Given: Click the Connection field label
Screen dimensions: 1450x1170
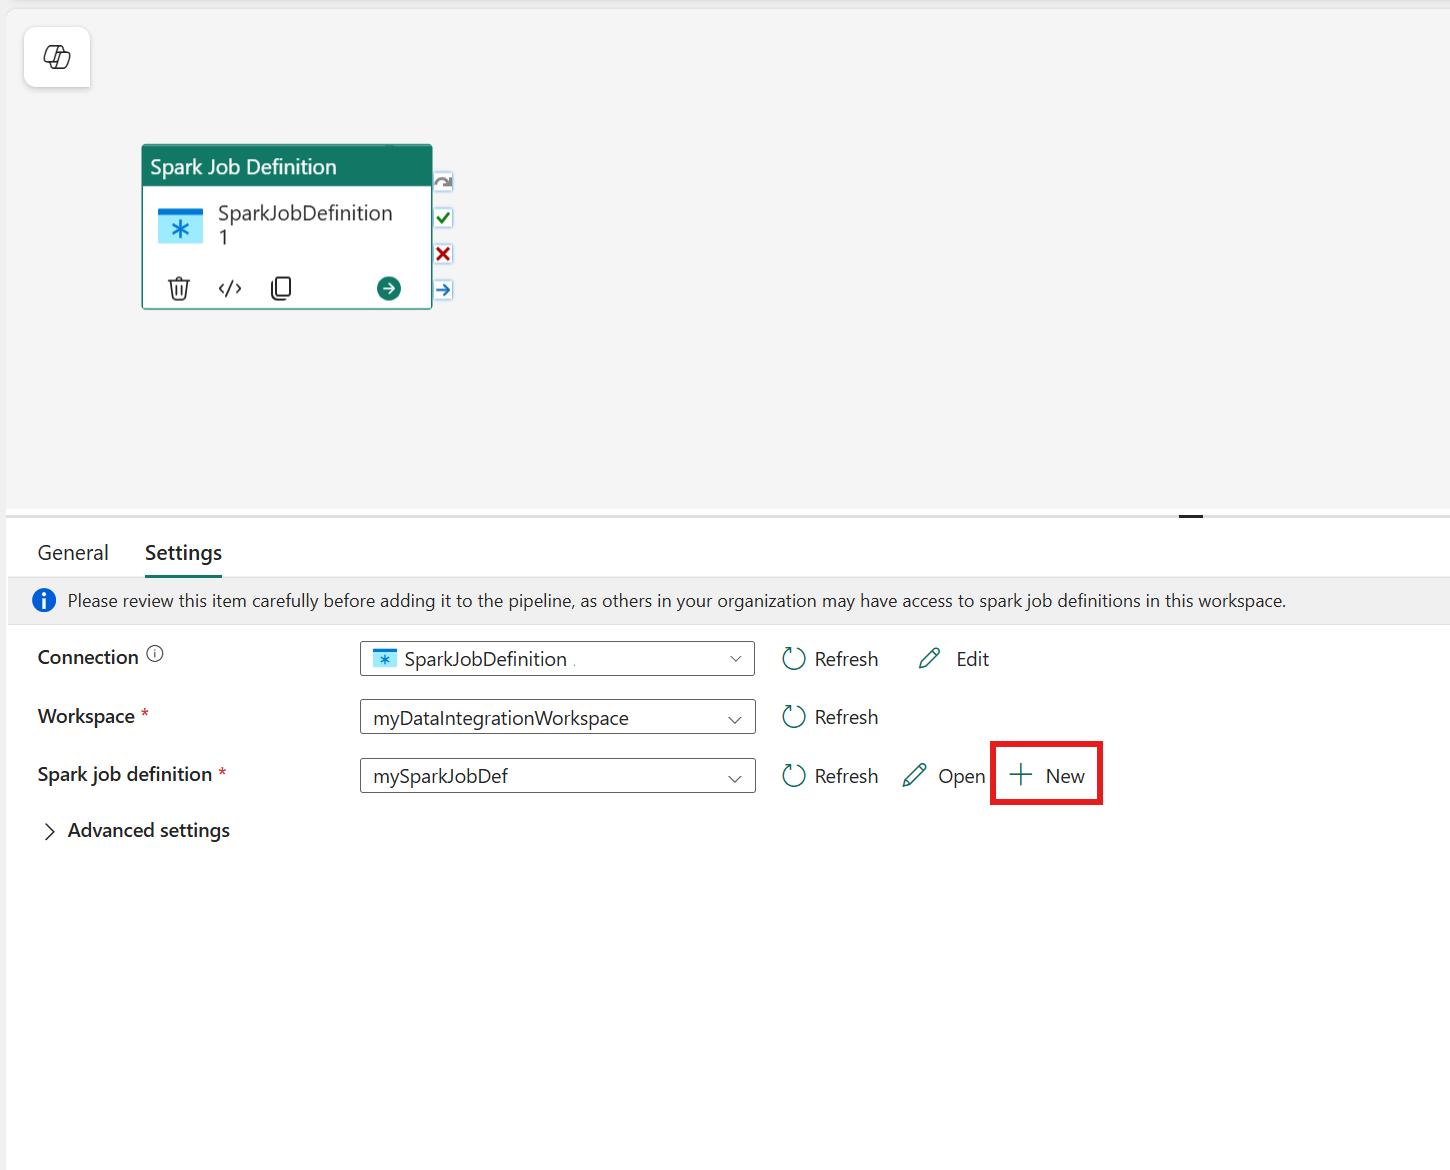Looking at the screenshot, I should click(x=88, y=657).
